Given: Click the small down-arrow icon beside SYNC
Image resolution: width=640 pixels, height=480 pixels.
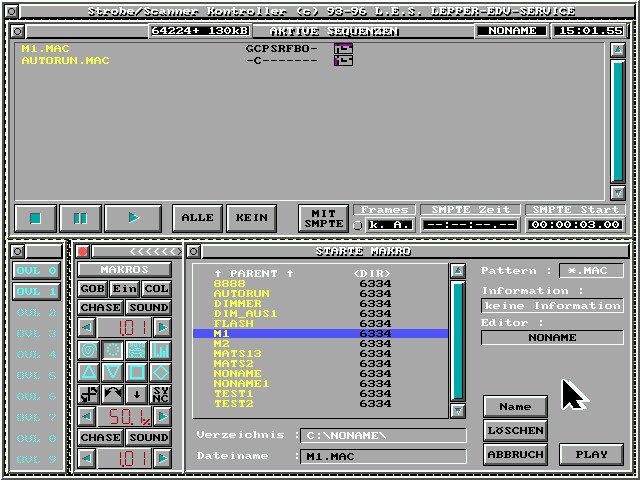Looking at the screenshot, I should click(136, 394).
